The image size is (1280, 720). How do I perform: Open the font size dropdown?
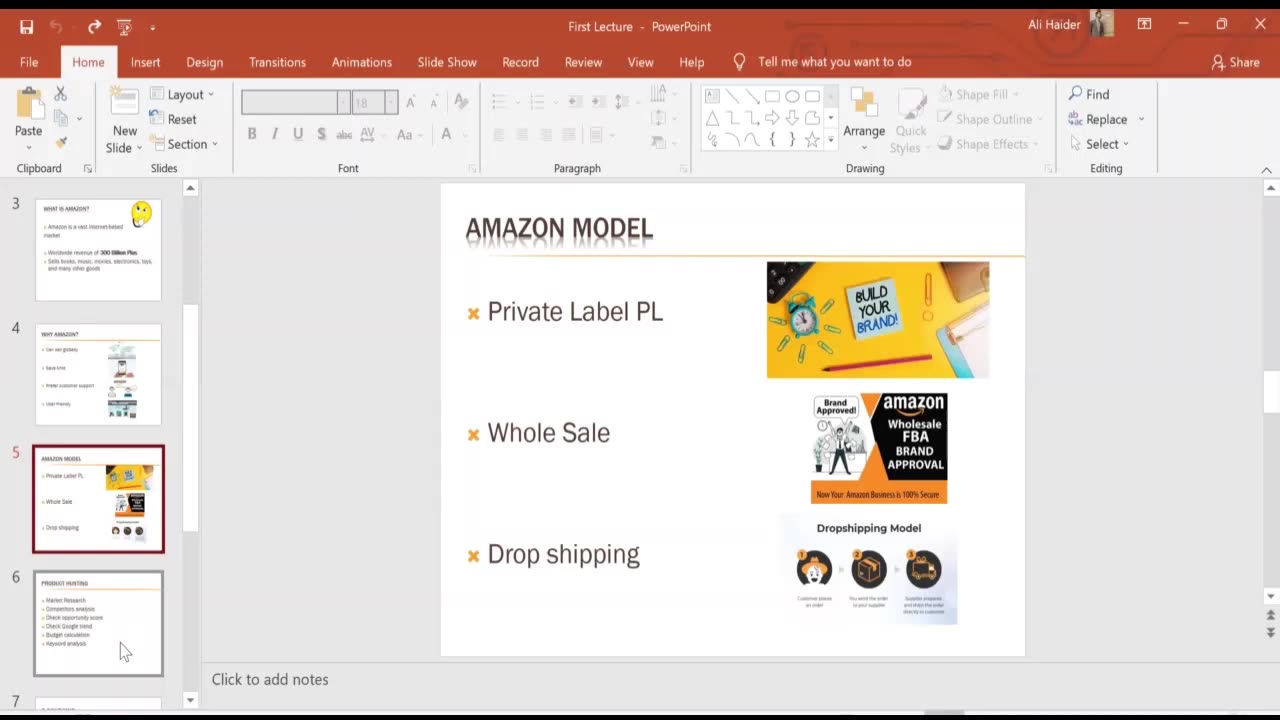click(x=391, y=102)
